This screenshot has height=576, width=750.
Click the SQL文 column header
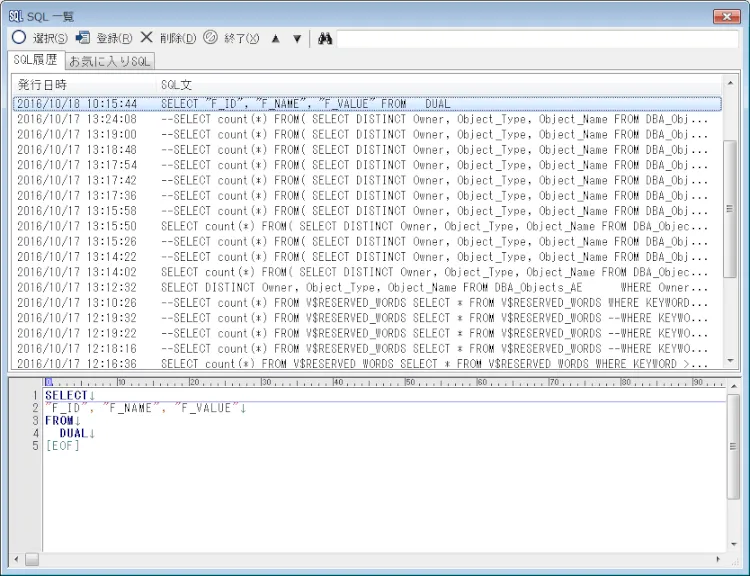[438, 85]
